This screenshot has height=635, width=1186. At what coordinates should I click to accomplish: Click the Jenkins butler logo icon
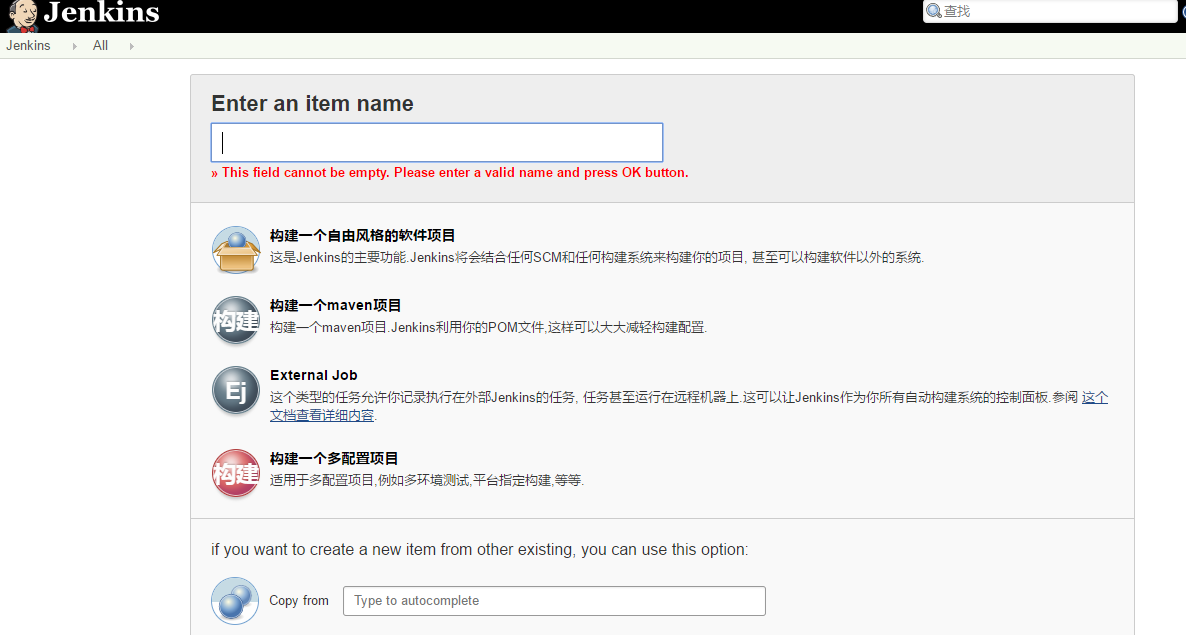(22, 16)
